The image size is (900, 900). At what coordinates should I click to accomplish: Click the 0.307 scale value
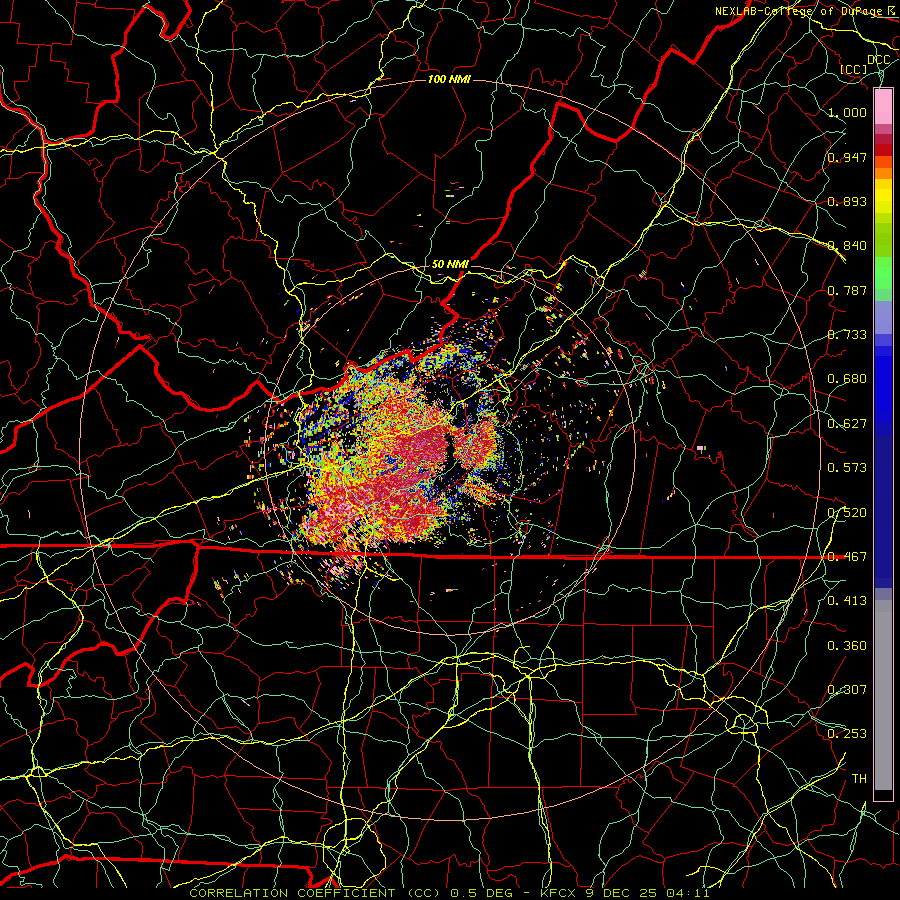(x=847, y=690)
